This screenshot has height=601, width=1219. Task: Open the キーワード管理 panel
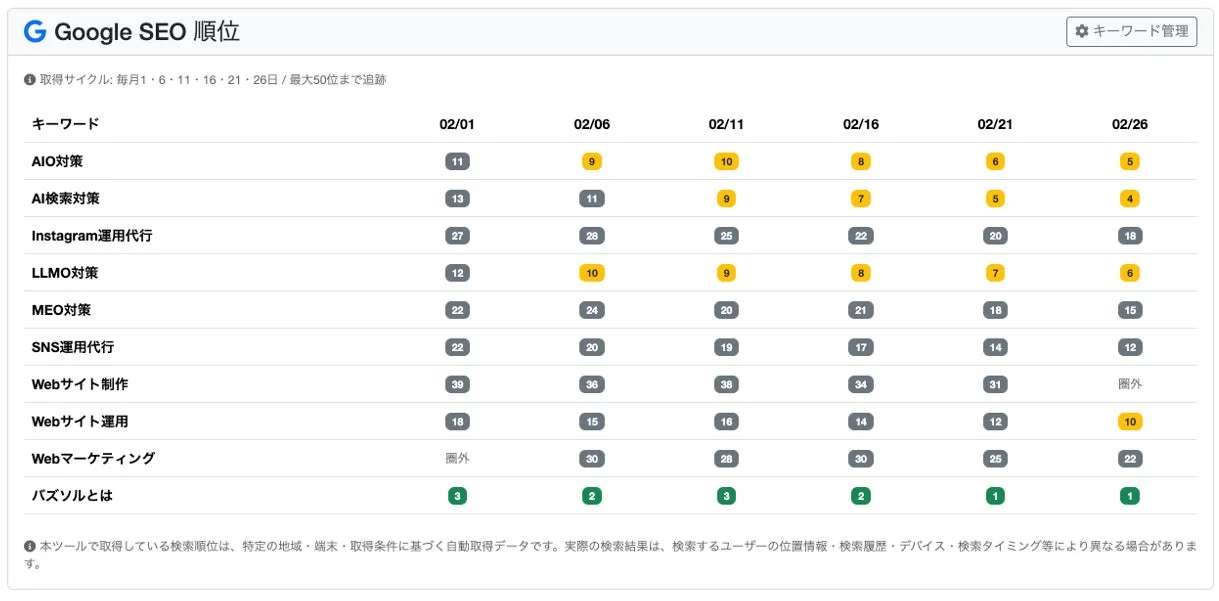coord(1131,31)
